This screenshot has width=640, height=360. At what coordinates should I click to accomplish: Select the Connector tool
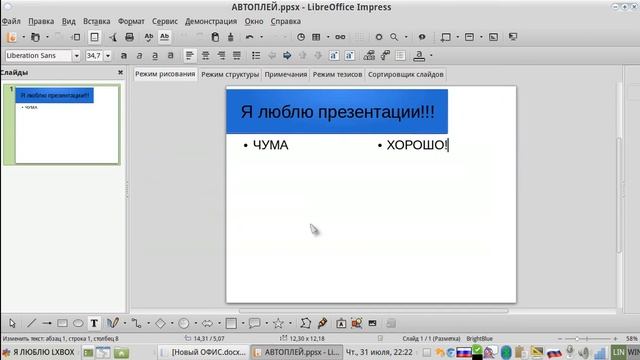[x=137, y=323]
